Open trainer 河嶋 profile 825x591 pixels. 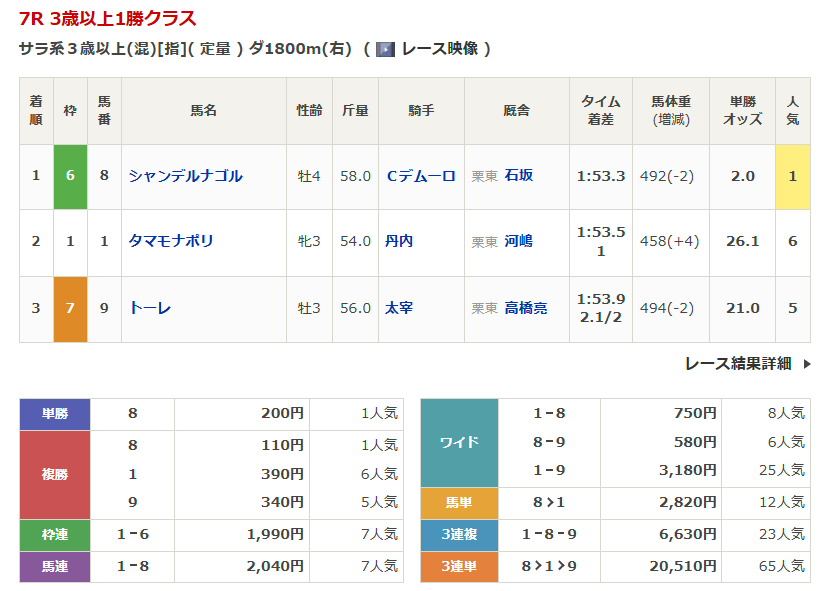[519, 241]
